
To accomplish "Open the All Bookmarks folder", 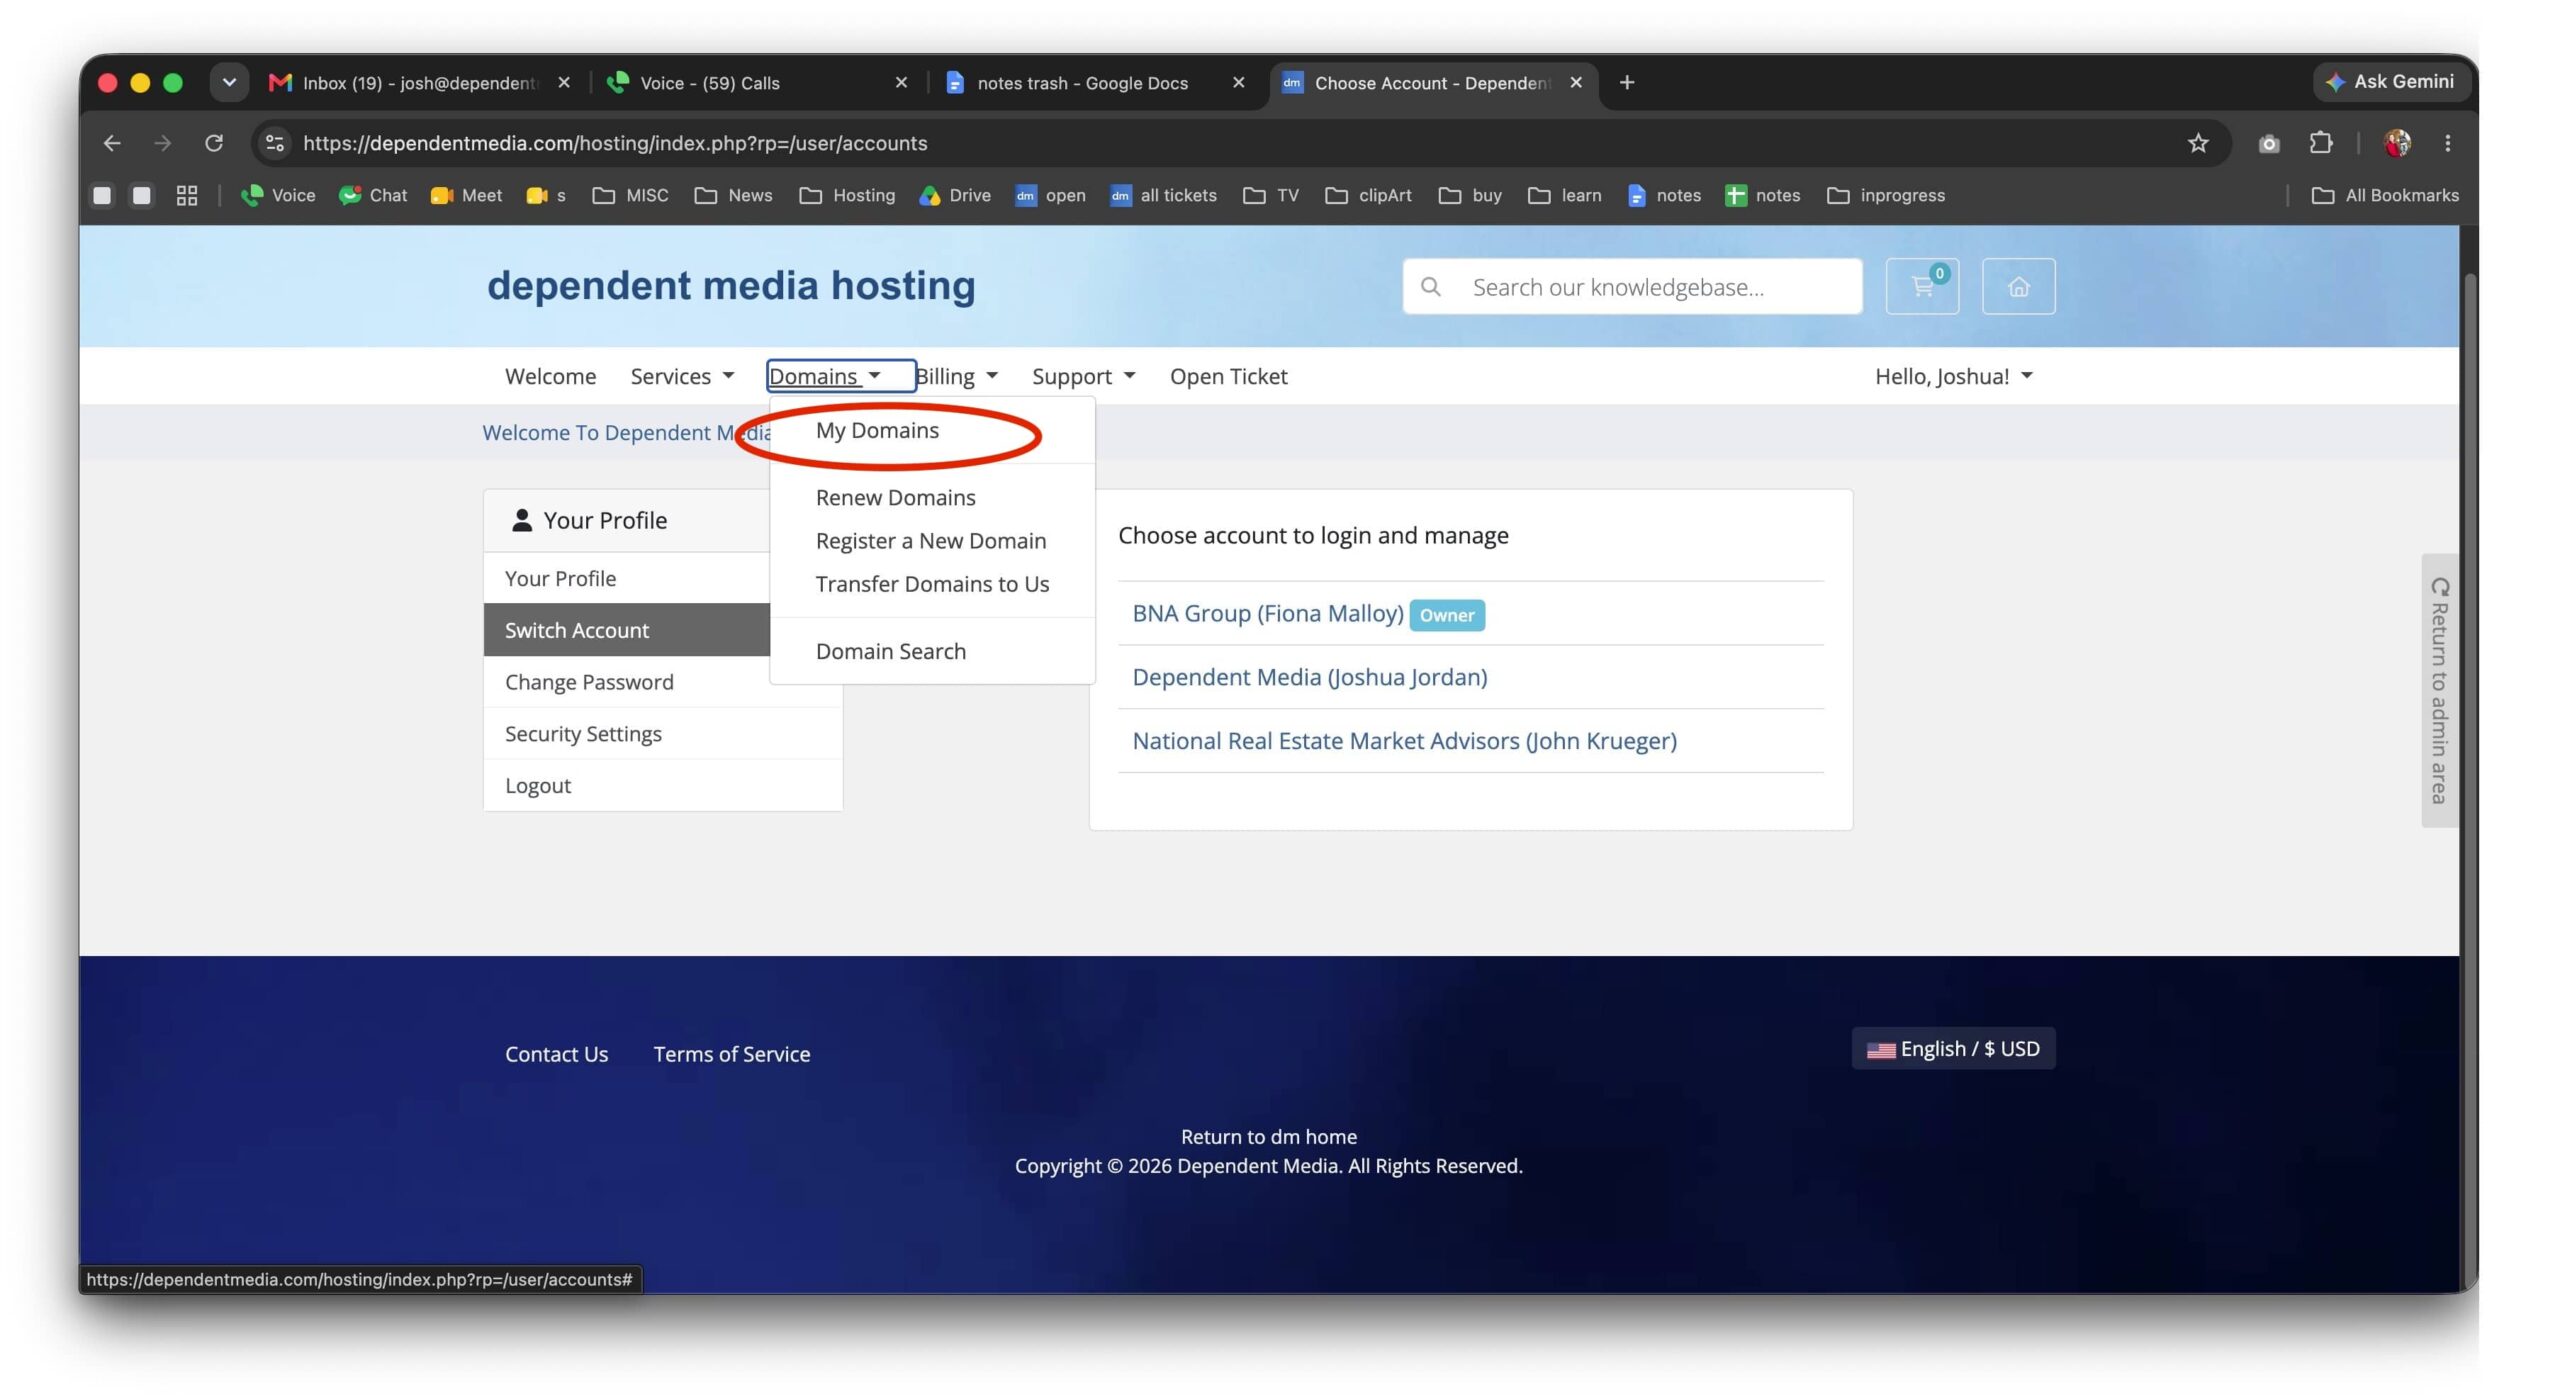I will tap(2385, 195).
